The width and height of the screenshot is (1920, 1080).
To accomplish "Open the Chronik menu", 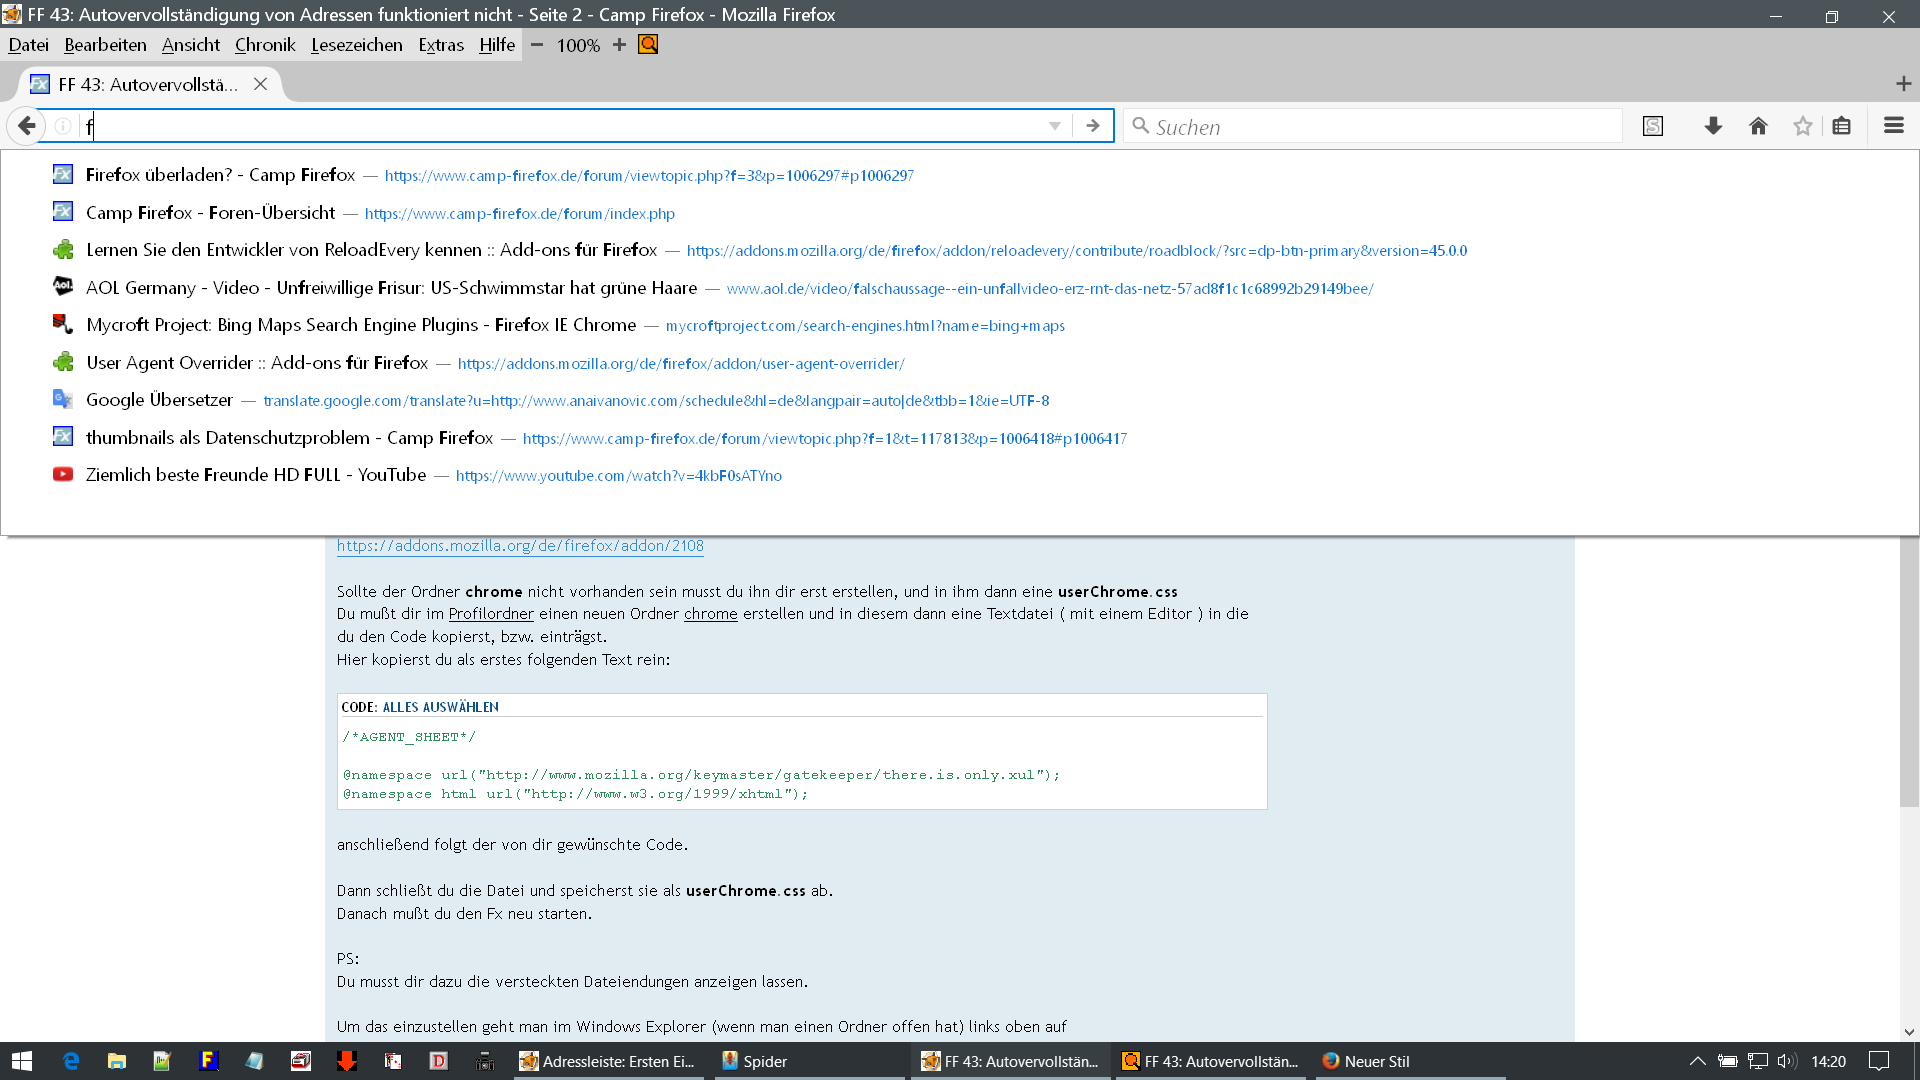I will [x=265, y=45].
